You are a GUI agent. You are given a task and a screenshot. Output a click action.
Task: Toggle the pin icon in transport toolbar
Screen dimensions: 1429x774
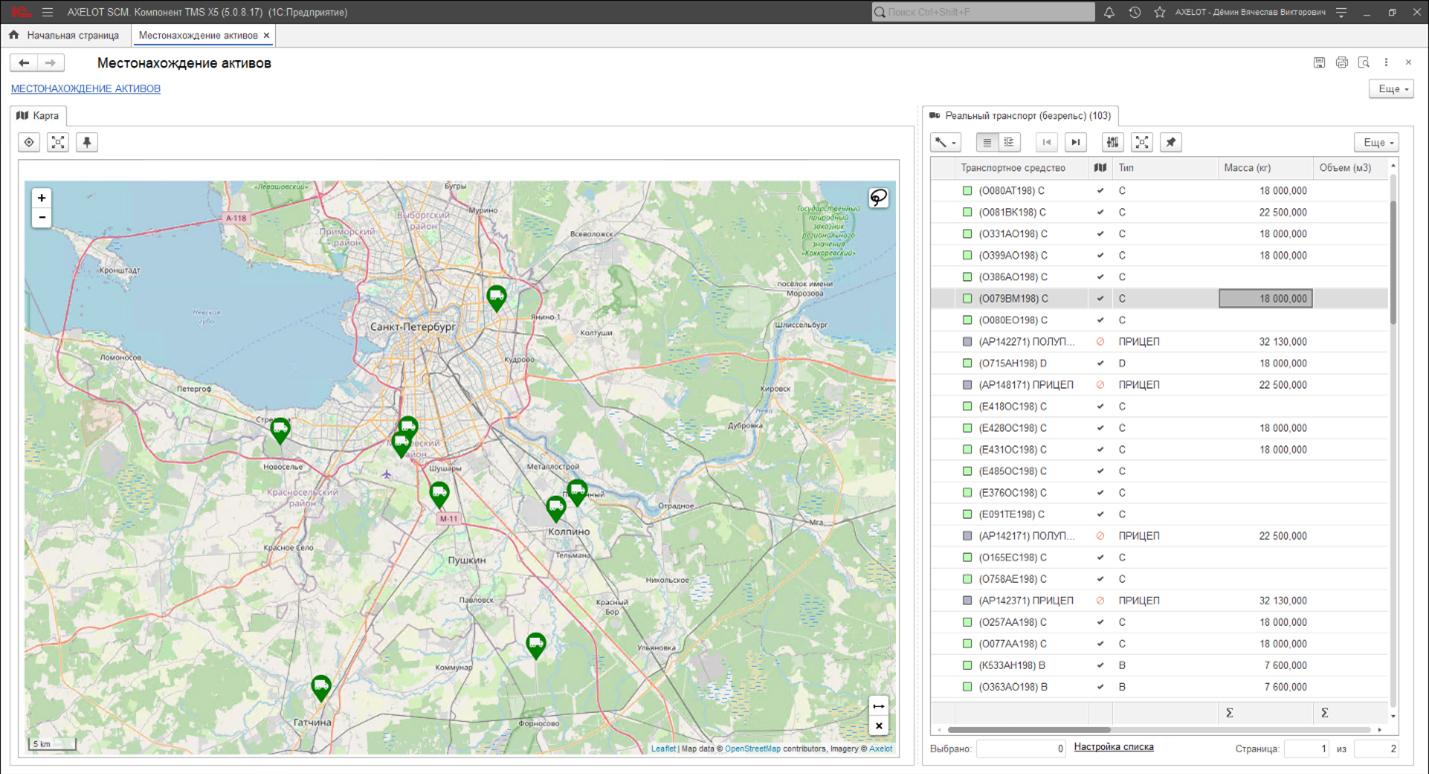(x=1171, y=142)
